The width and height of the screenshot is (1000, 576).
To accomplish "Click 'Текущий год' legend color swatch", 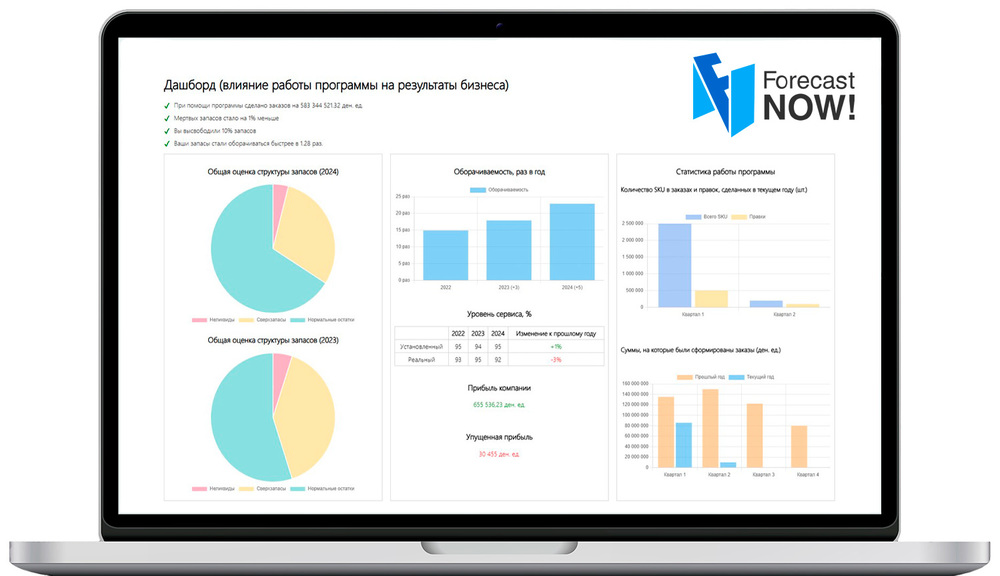I will coord(736,377).
